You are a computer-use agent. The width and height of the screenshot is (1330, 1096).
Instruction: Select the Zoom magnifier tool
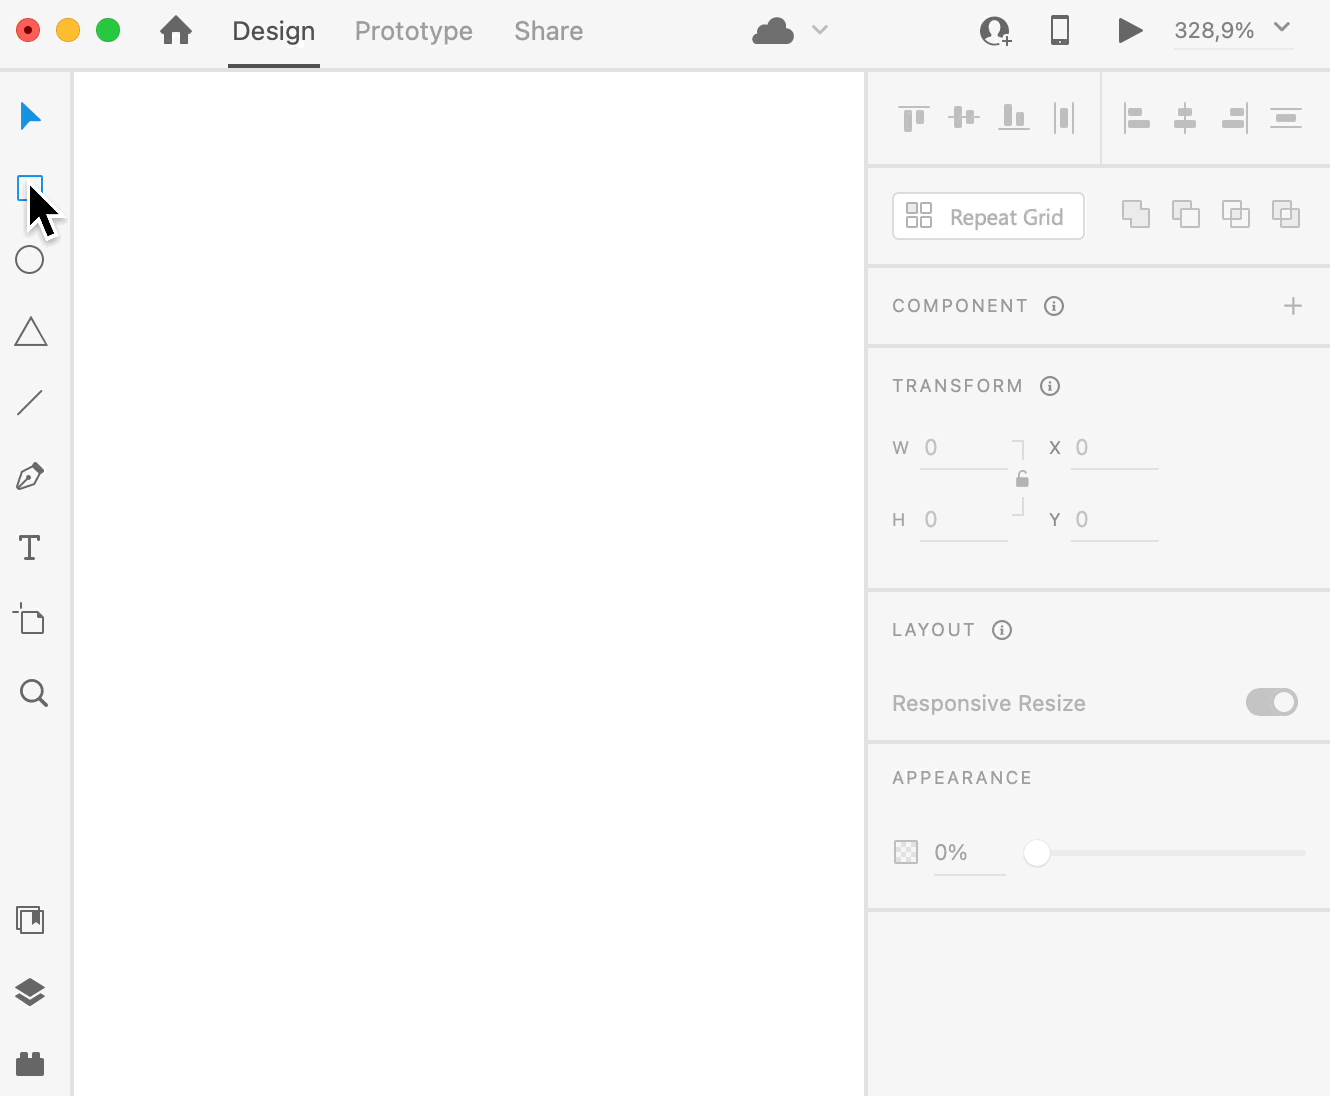(x=34, y=693)
